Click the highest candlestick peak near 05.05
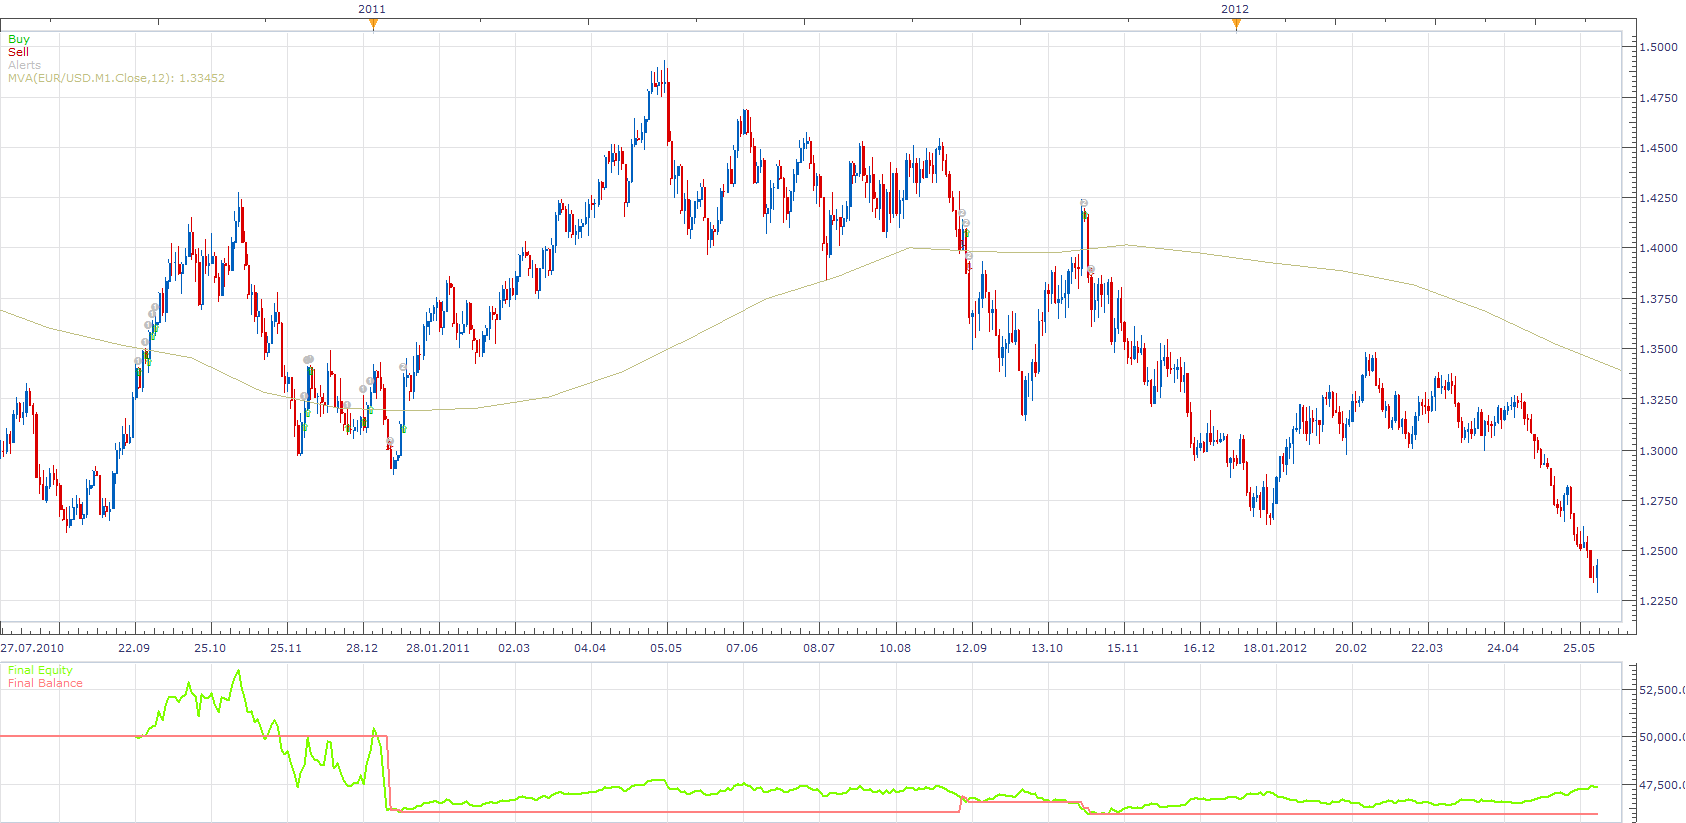The height and width of the screenshot is (823, 1686). pos(665,64)
